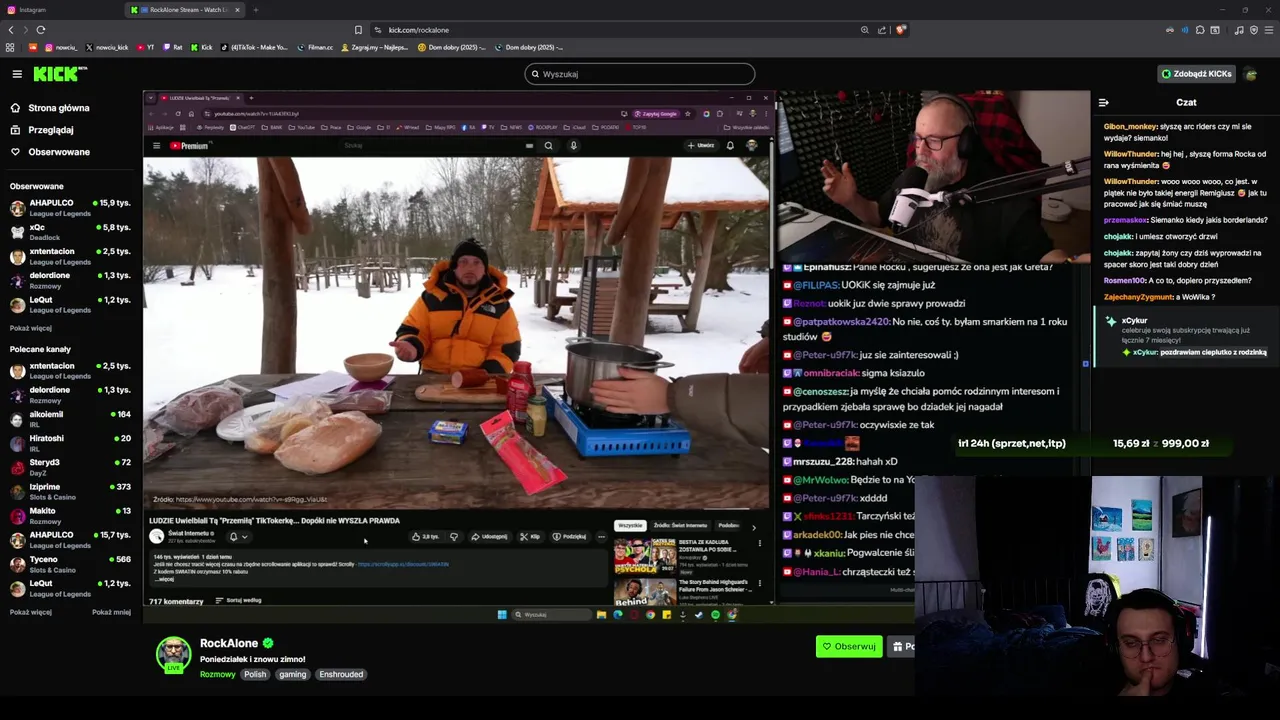Click the share icon in address bar
Screen dimensions: 1280x720
[x=882, y=30]
